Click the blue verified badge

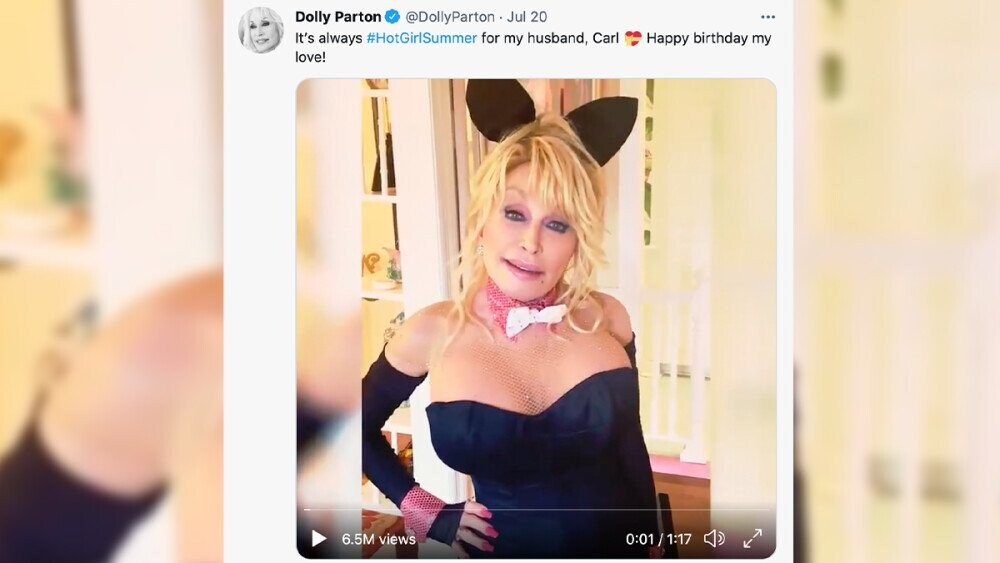[x=393, y=17]
